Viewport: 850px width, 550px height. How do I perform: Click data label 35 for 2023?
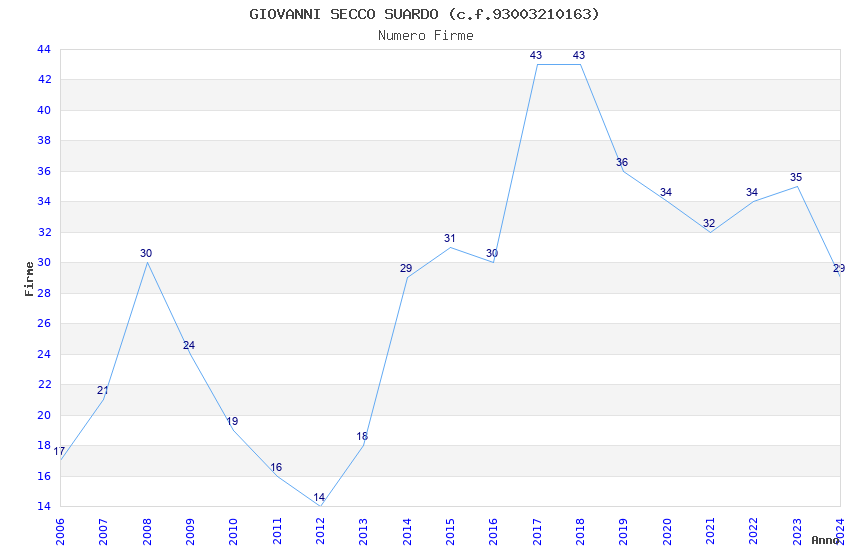click(796, 177)
